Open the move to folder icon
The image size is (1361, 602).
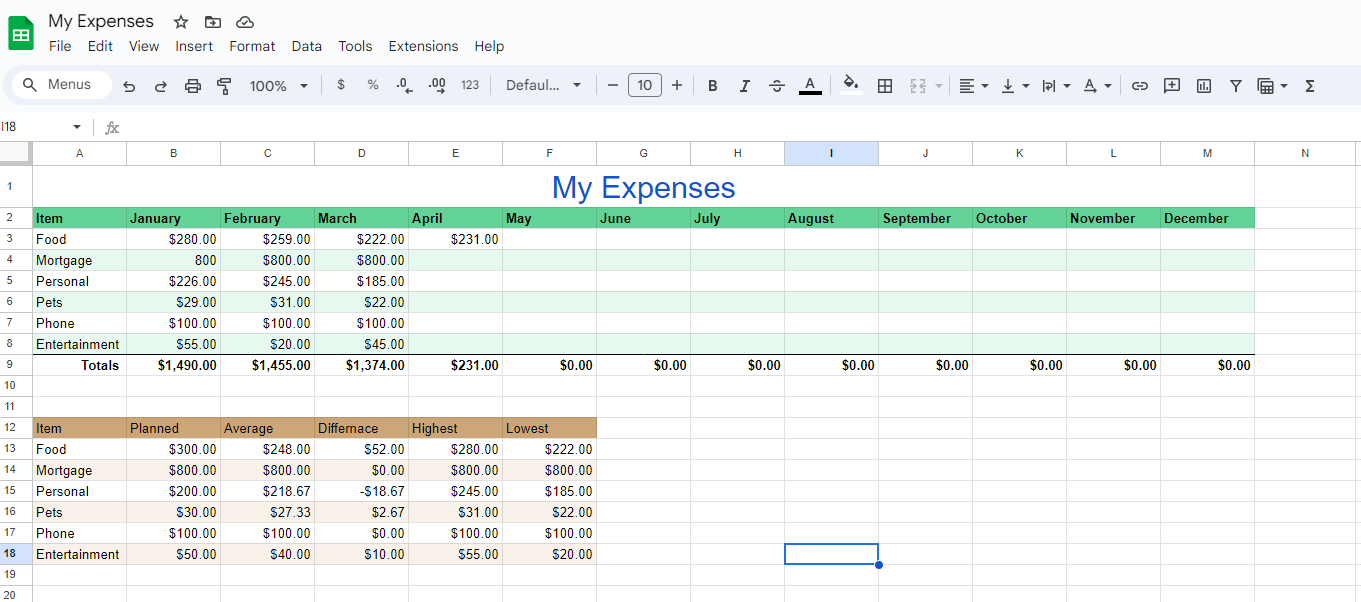pyautogui.click(x=213, y=22)
